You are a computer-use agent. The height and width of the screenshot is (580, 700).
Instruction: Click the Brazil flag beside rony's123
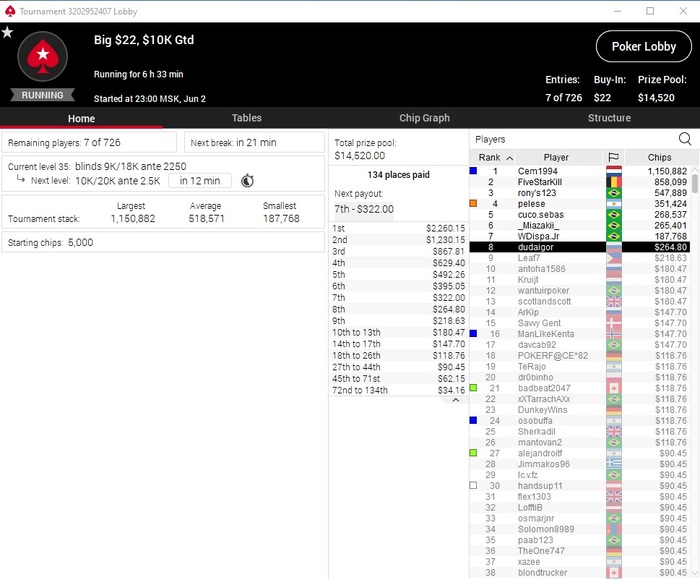click(614, 193)
